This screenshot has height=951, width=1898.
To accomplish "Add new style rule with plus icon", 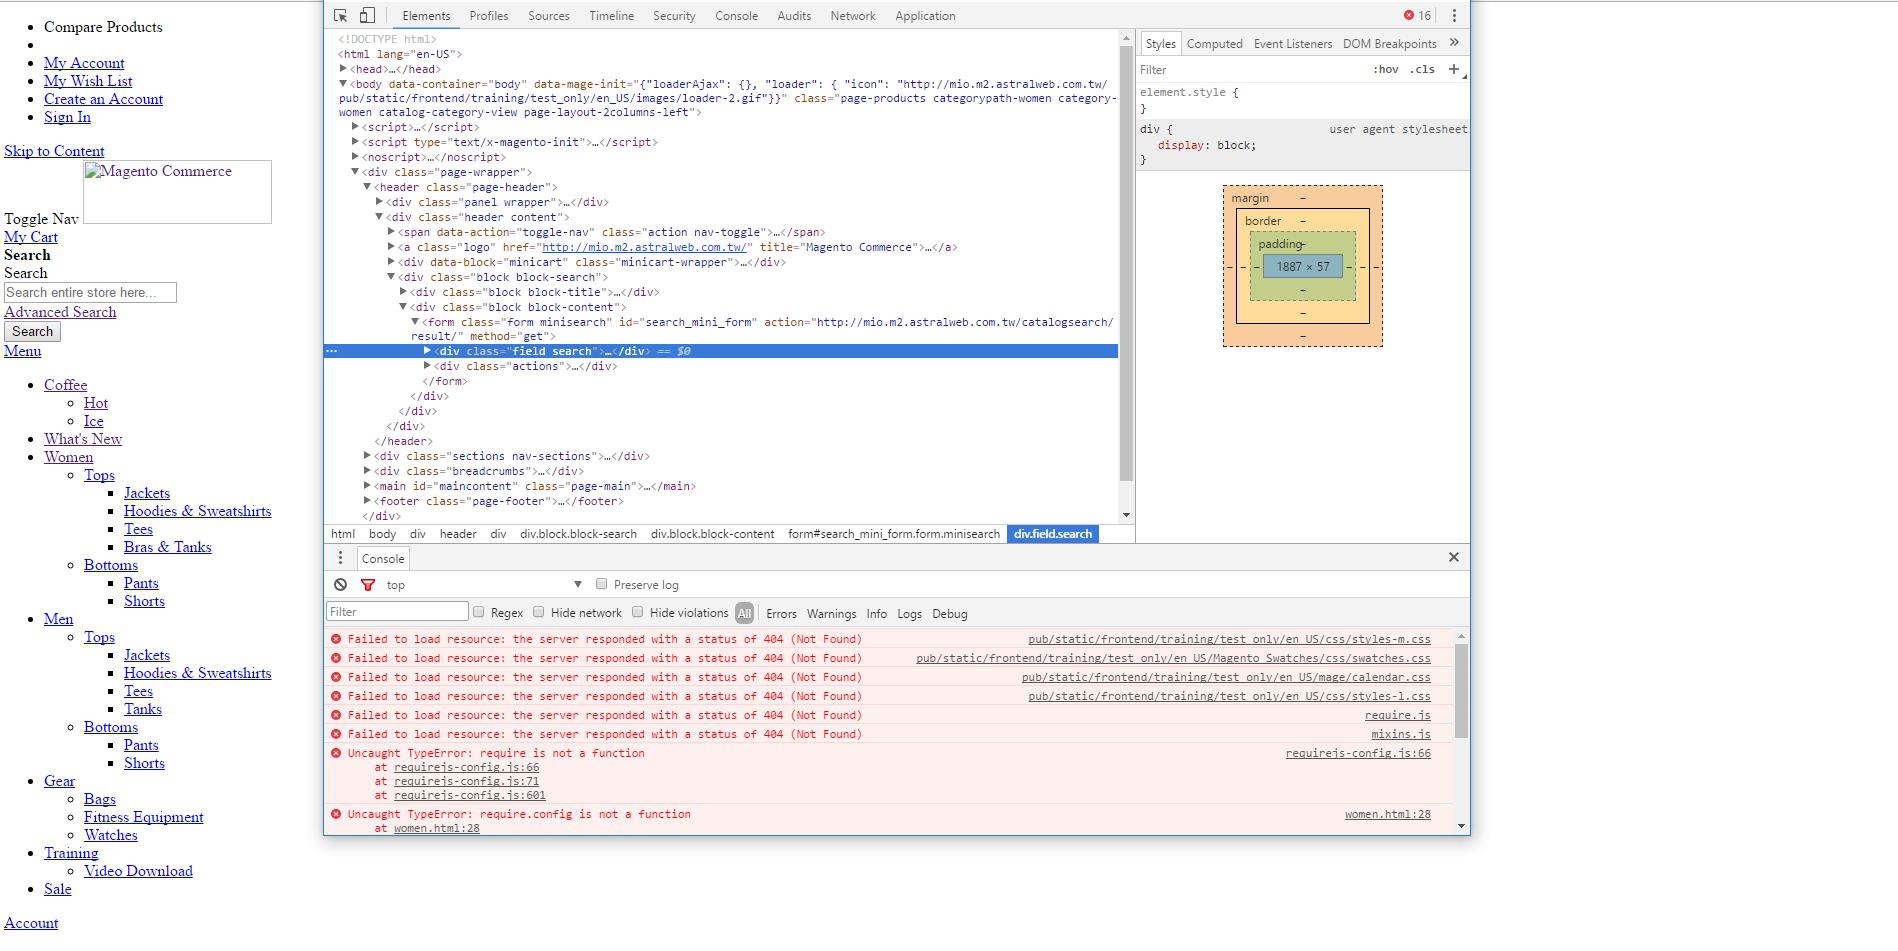I will (1454, 69).
